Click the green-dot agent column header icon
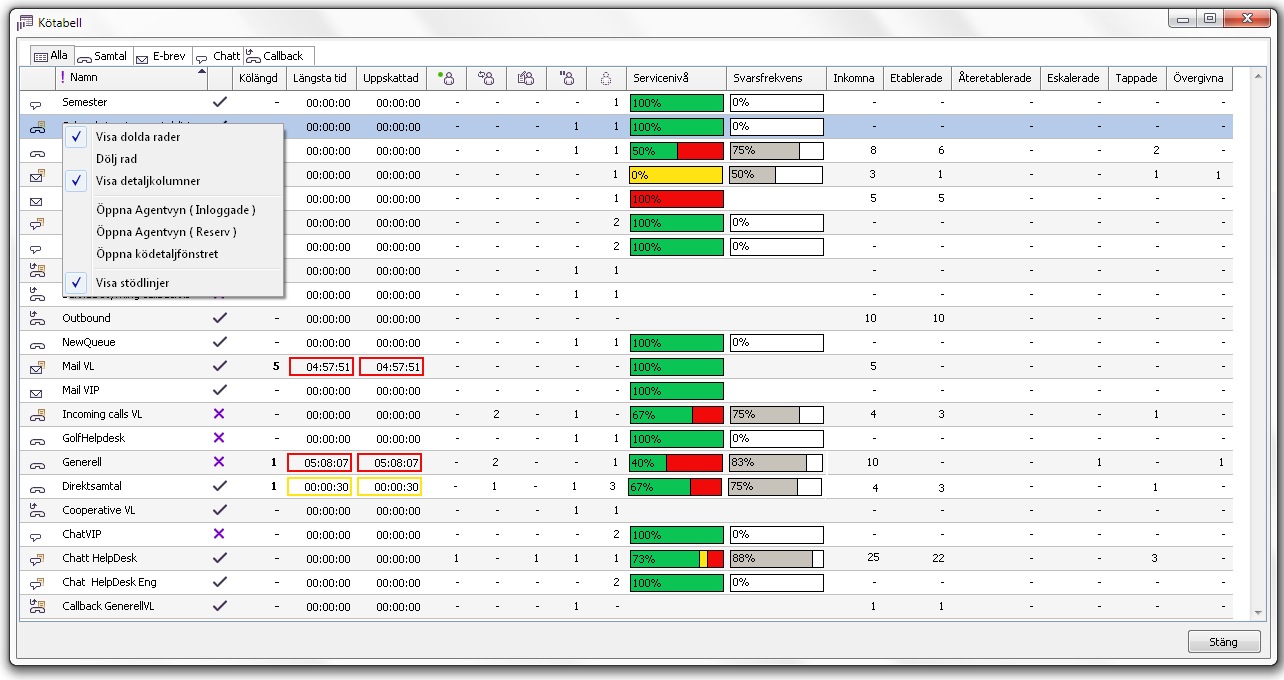 pyautogui.click(x=446, y=79)
